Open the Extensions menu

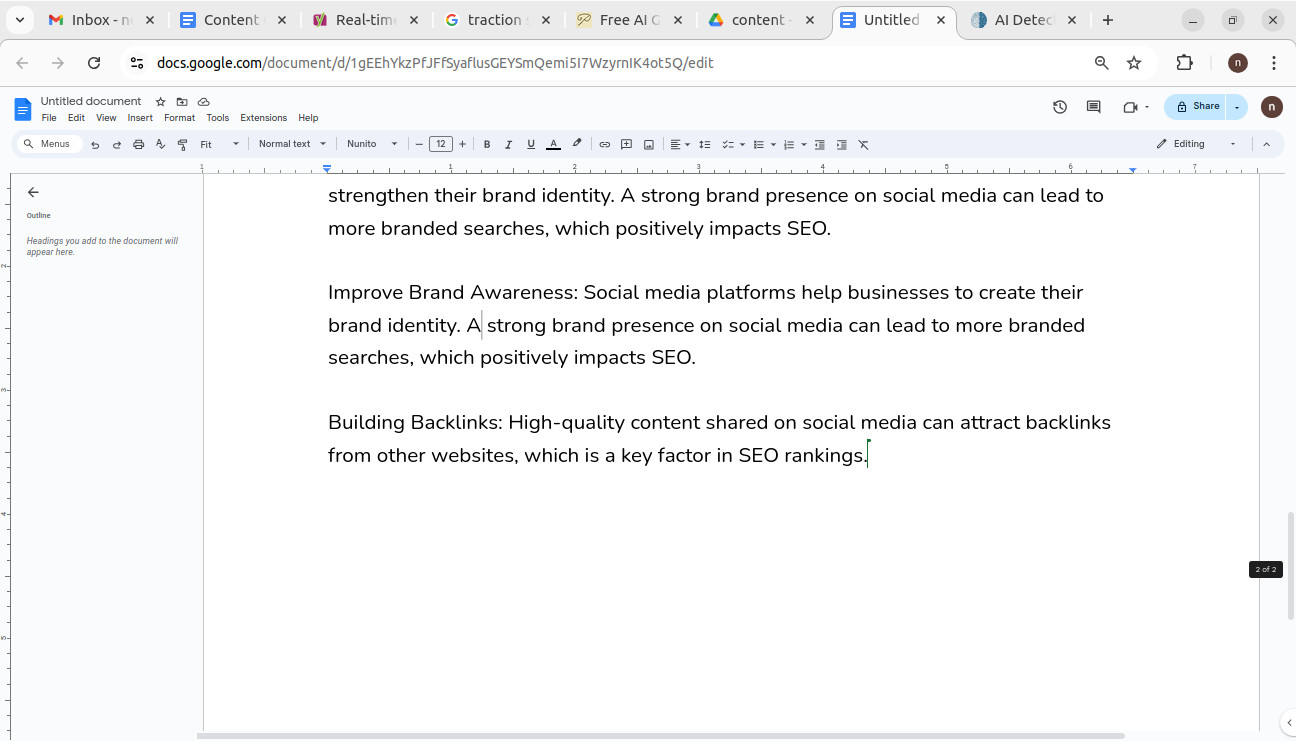pyautogui.click(x=264, y=118)
